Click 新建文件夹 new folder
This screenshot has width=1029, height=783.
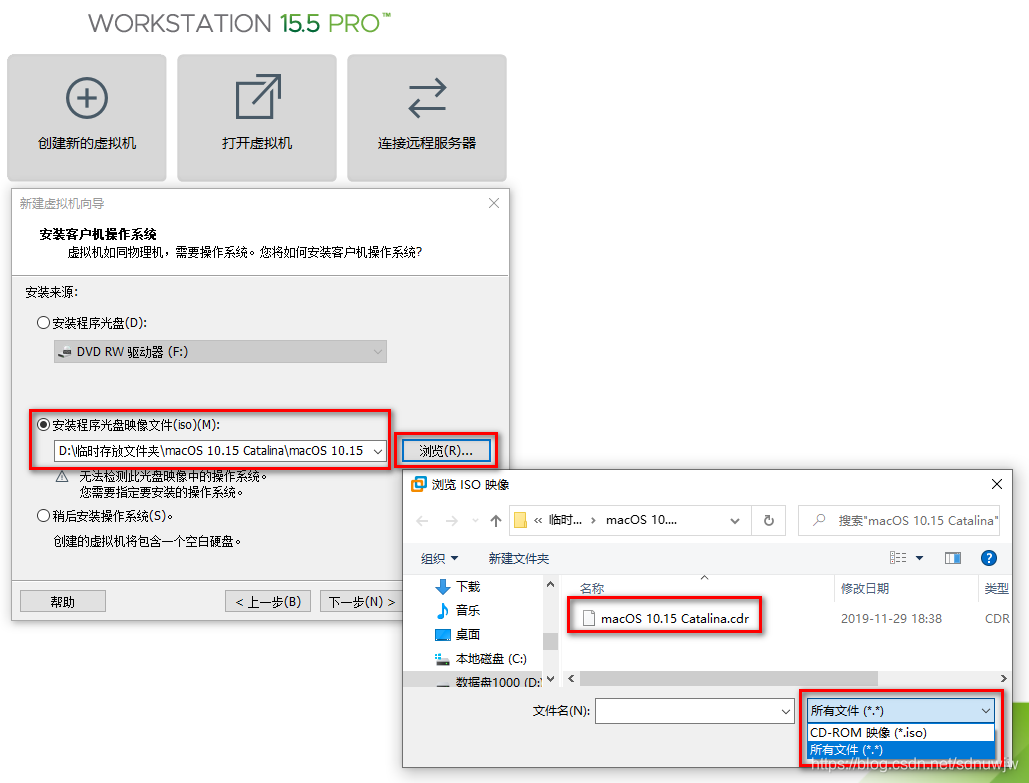518,559
